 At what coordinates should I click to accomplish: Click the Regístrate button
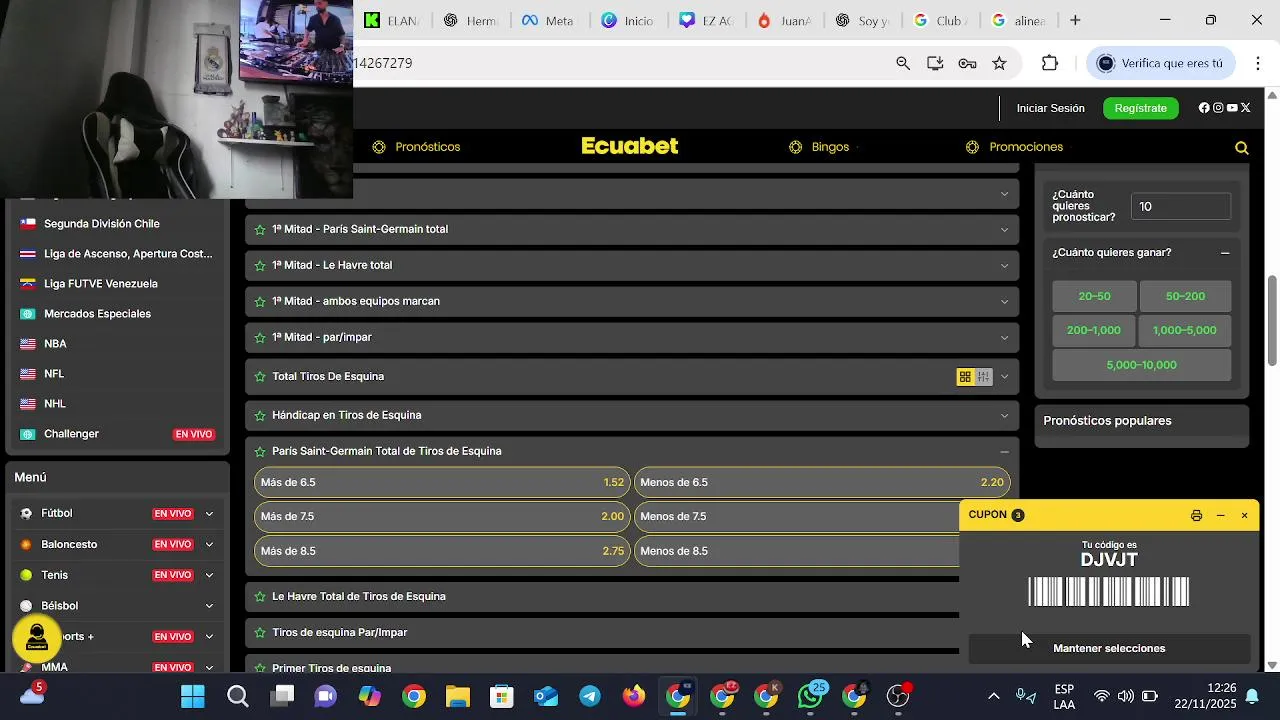pyautogui.click(x=1140, y=108)
